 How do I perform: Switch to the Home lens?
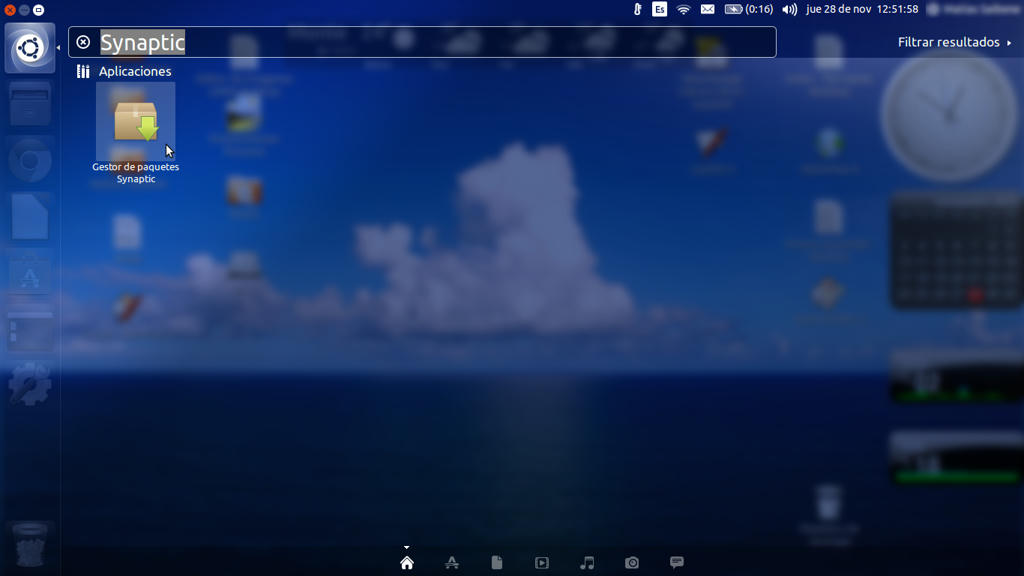407,562
